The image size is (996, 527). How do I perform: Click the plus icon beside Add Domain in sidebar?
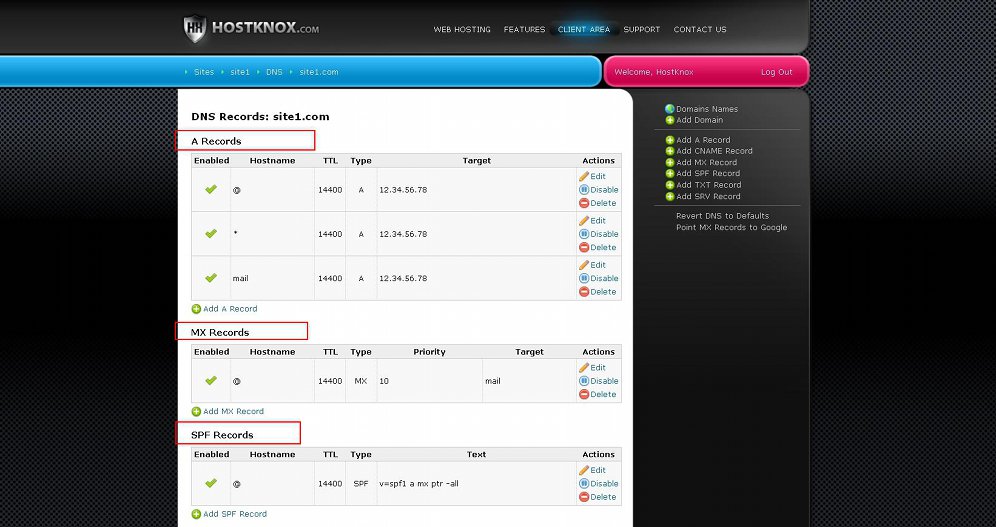(x=670, y=120)
